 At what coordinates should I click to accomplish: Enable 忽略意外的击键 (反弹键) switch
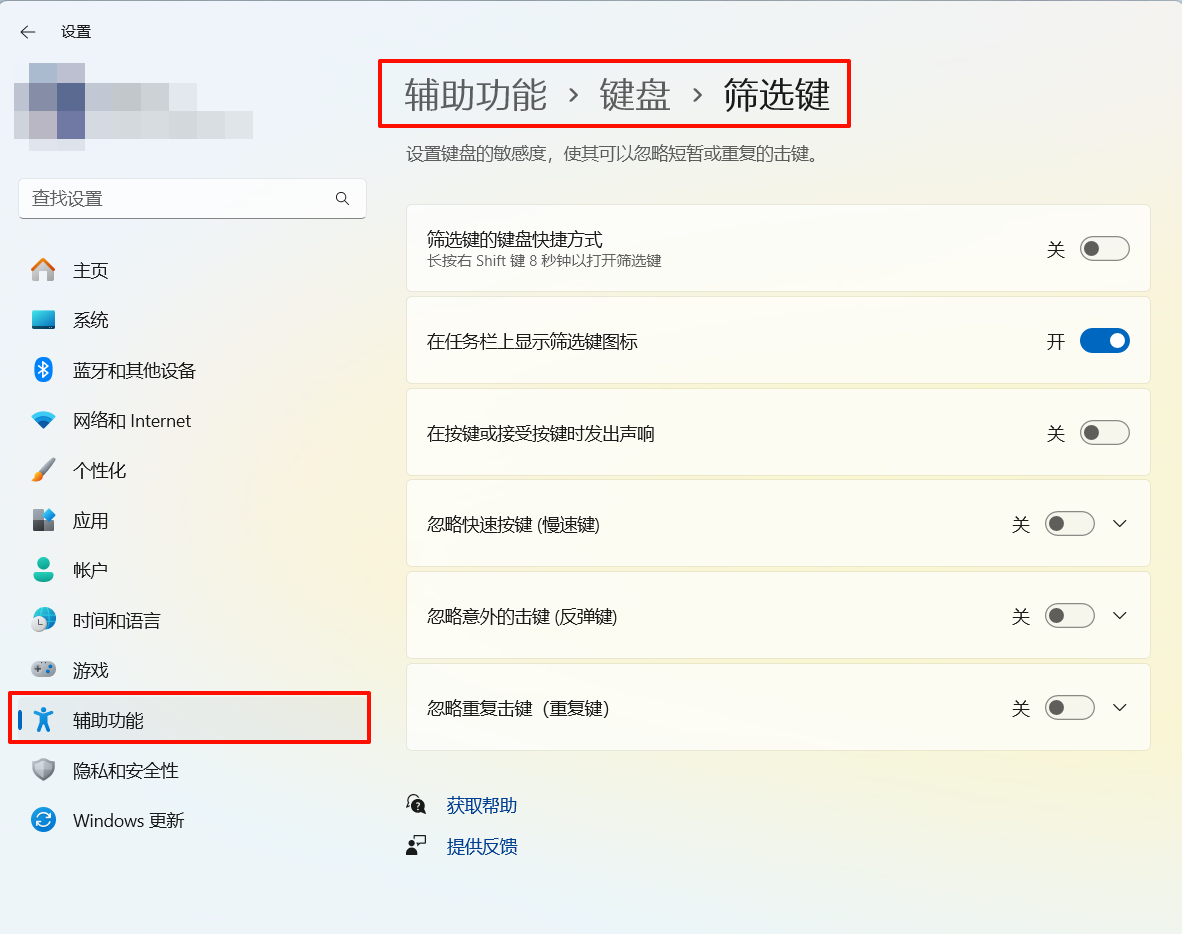point(1069,616)
